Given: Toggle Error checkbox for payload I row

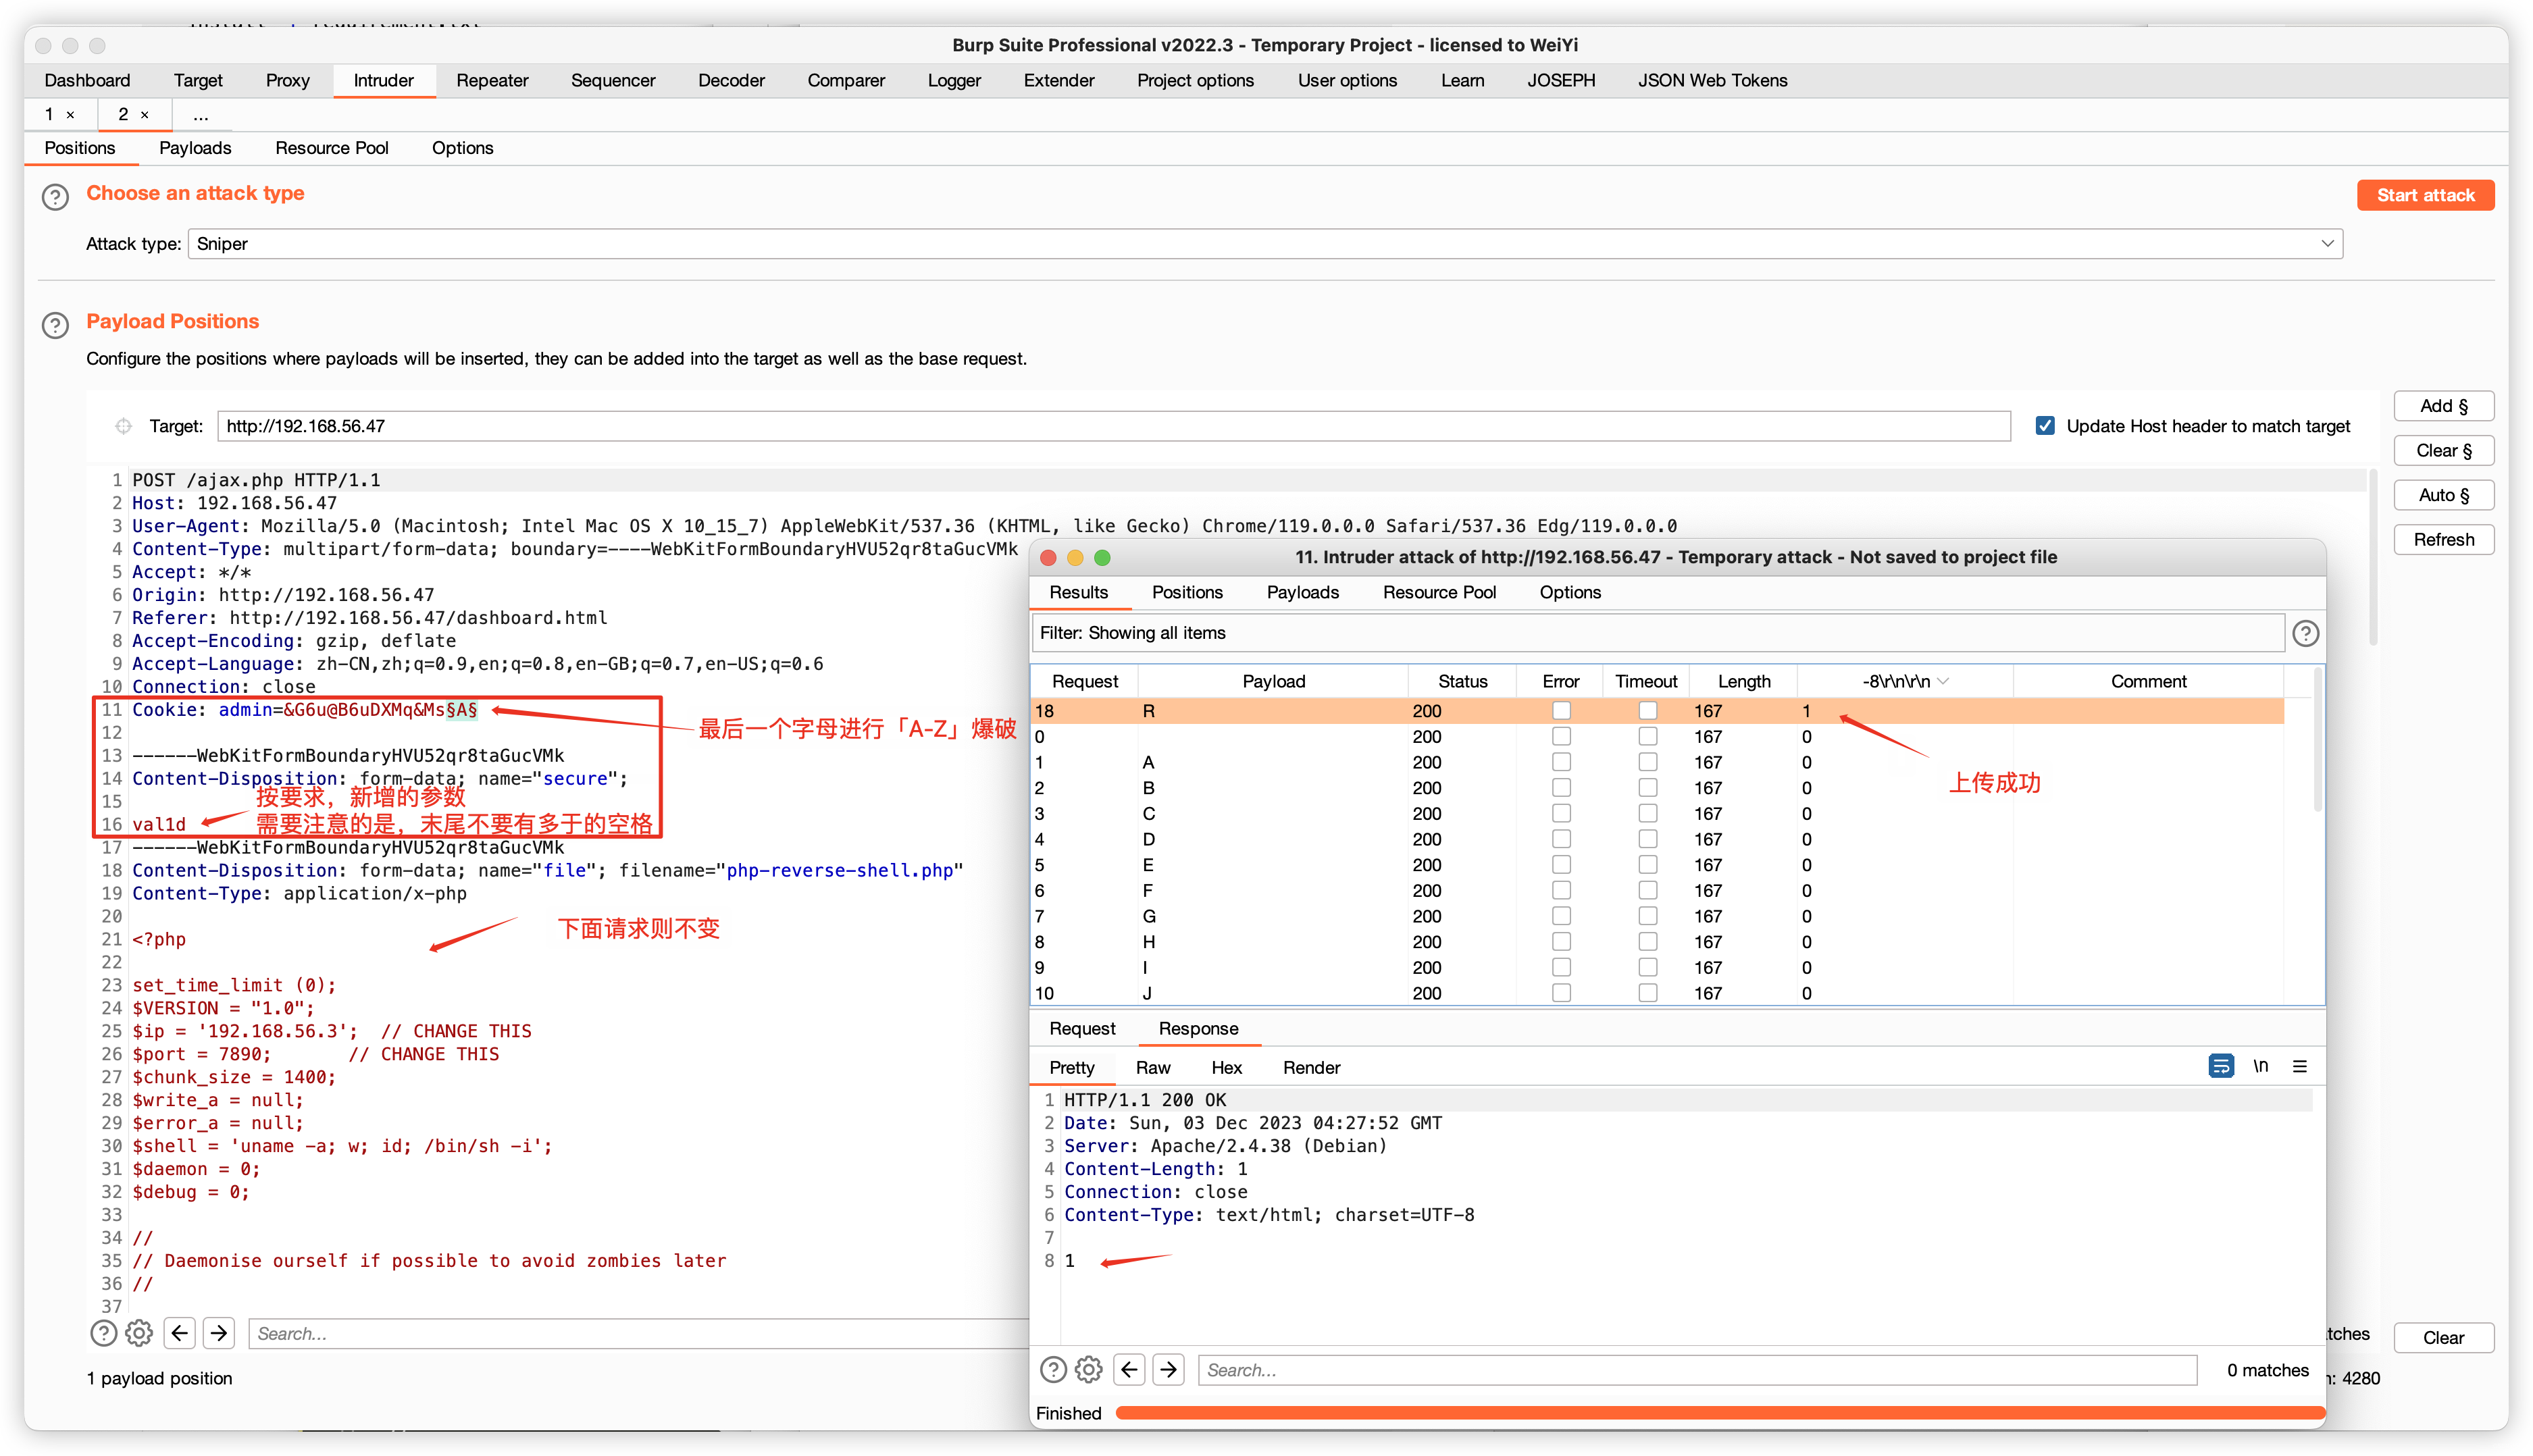Looking at the screenshot, I should (x=1560, y=967).
